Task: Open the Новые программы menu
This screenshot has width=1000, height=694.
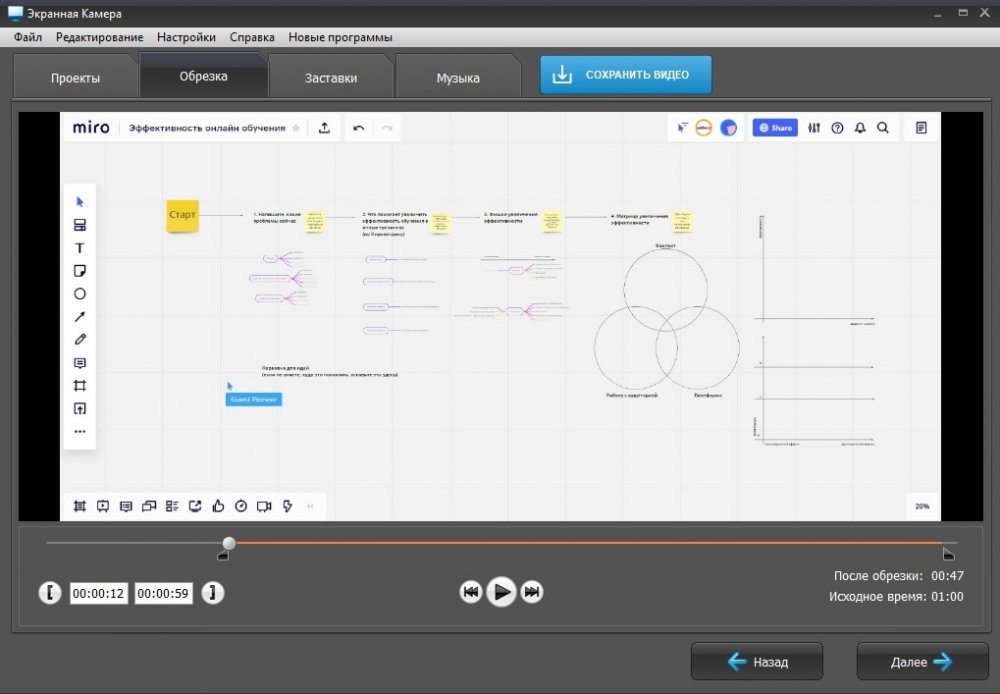Action: [x=340, y=37]
